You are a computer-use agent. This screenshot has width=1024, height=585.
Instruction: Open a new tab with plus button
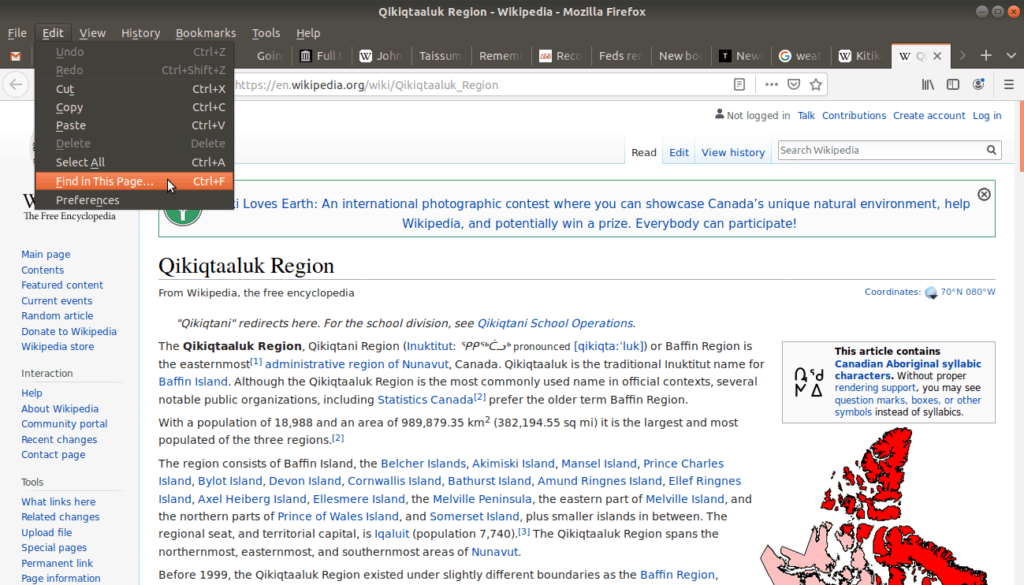point(986,55)
